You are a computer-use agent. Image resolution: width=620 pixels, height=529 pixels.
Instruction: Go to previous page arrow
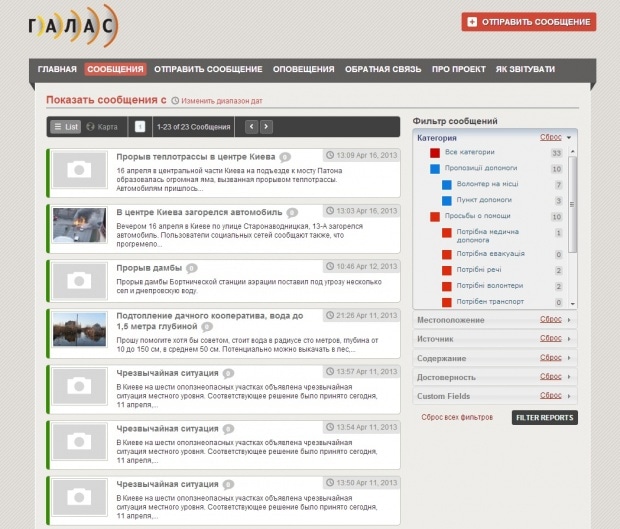[x=251, y=127]
